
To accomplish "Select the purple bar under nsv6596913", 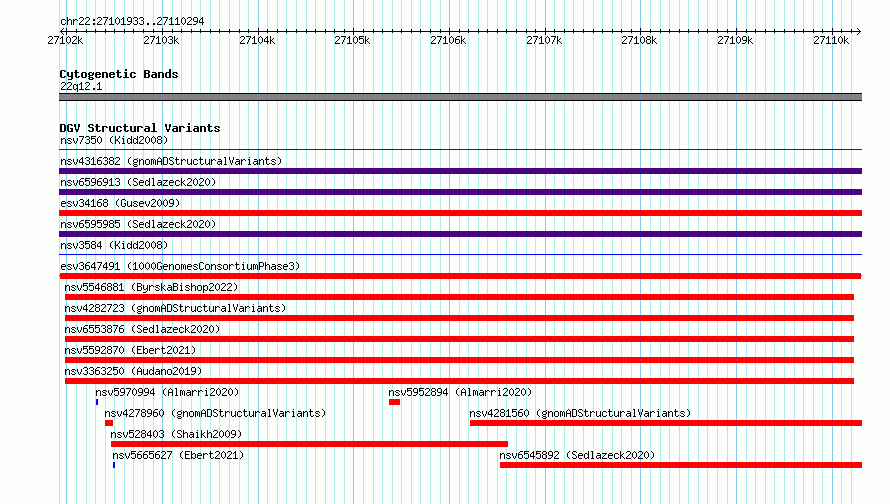I will (x=460, y=192).
